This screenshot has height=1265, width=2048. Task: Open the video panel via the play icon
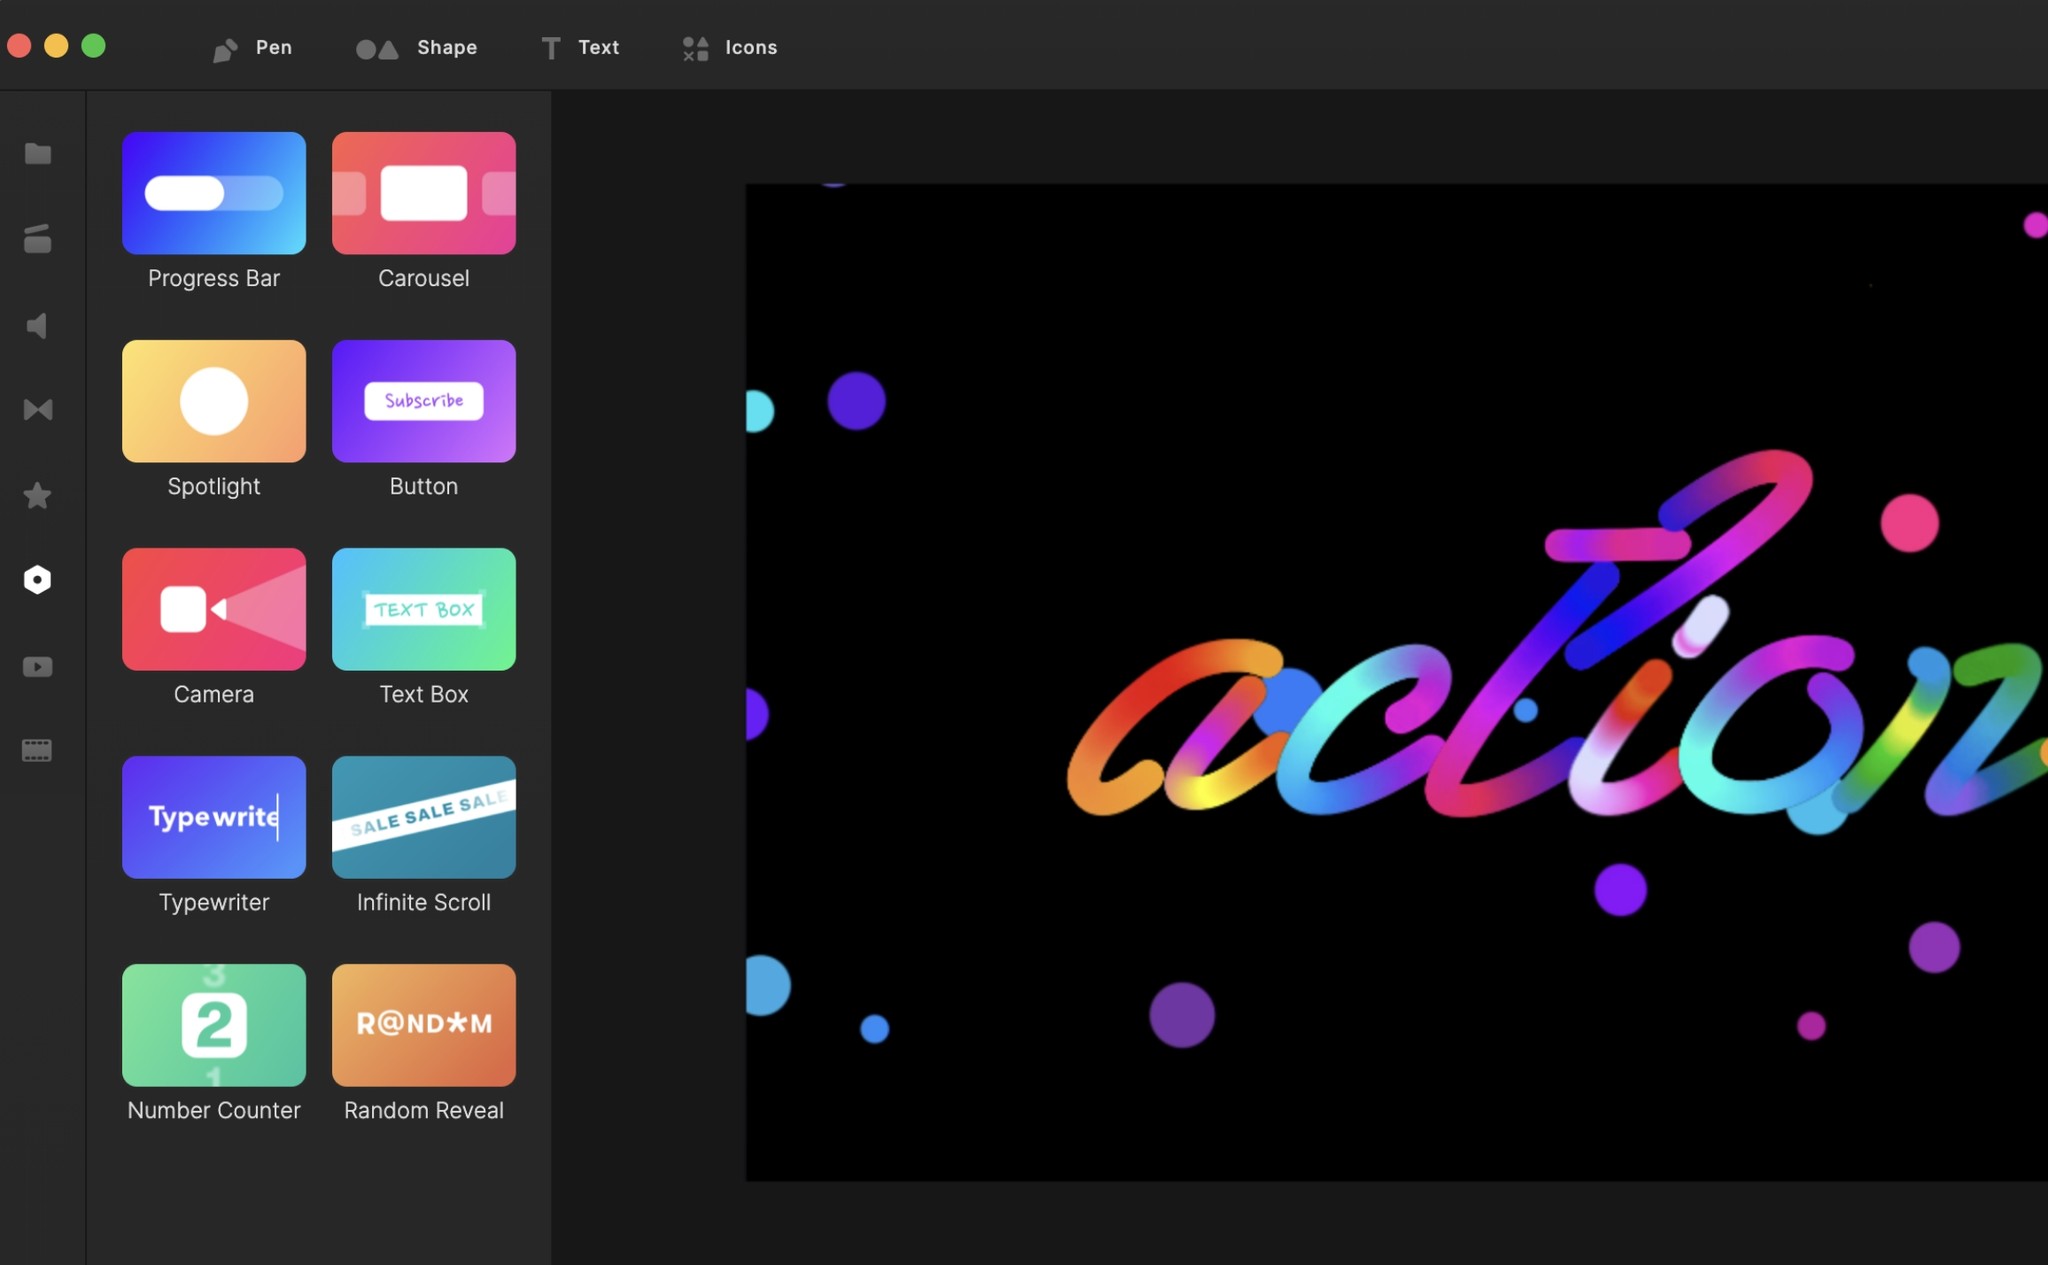click(37, 666)
